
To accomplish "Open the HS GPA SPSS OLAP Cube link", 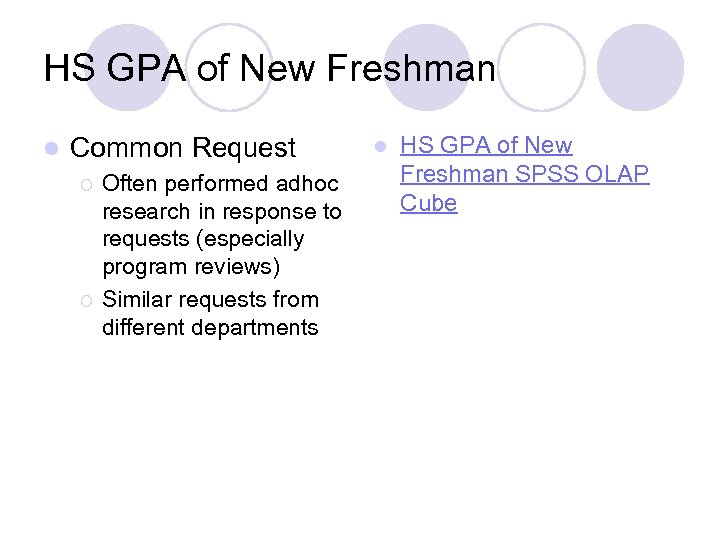I will click(486, 146).
